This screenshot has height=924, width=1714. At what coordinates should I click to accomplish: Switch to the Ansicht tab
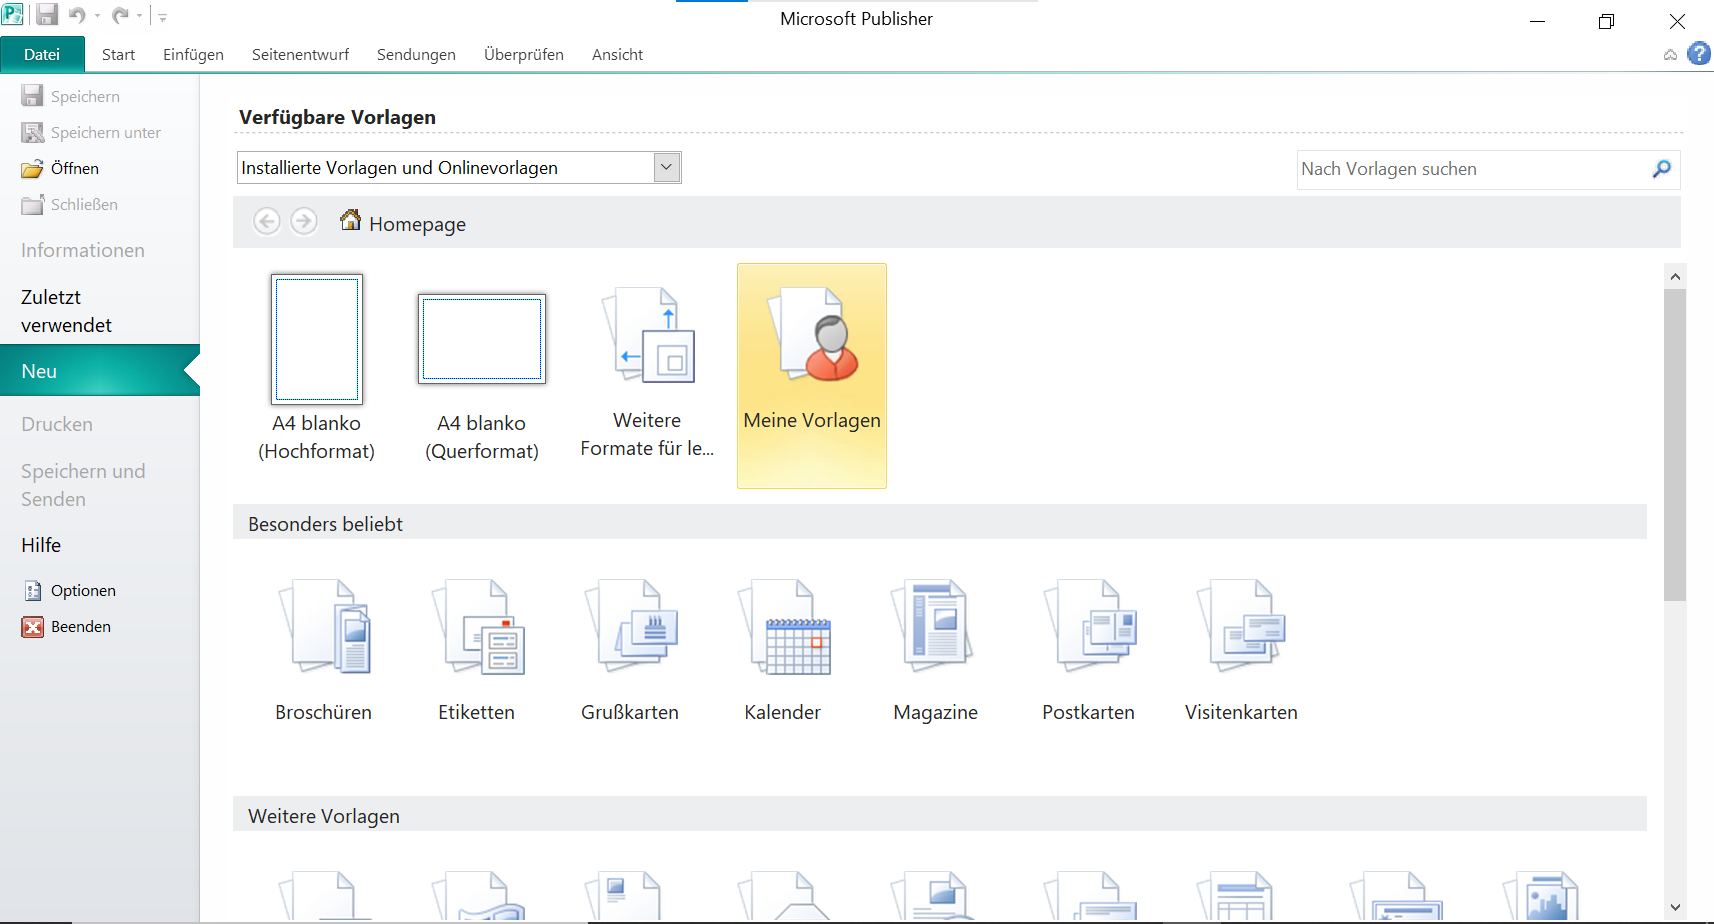point(617,54)
